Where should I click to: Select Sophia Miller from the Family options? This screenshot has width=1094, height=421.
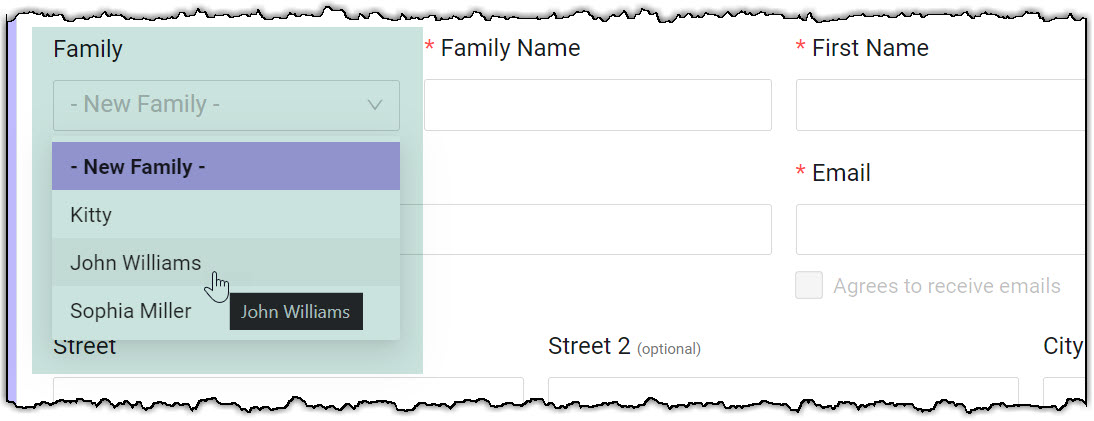(x=131, y=311)
